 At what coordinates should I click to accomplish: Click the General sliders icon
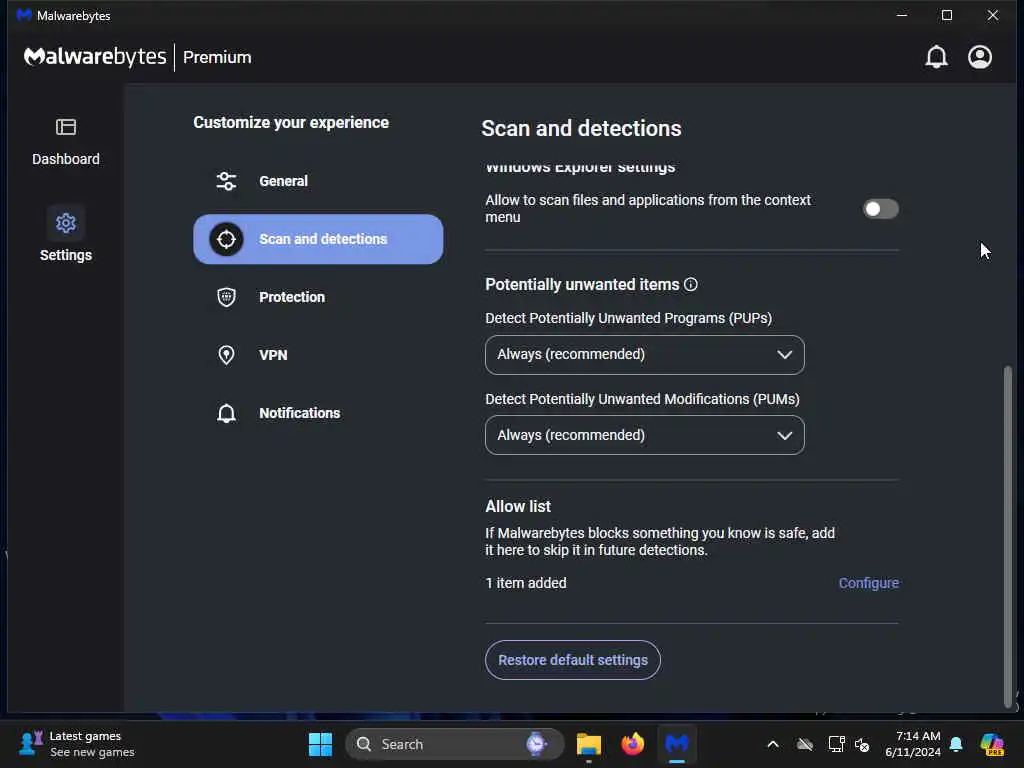coord(226,181)
